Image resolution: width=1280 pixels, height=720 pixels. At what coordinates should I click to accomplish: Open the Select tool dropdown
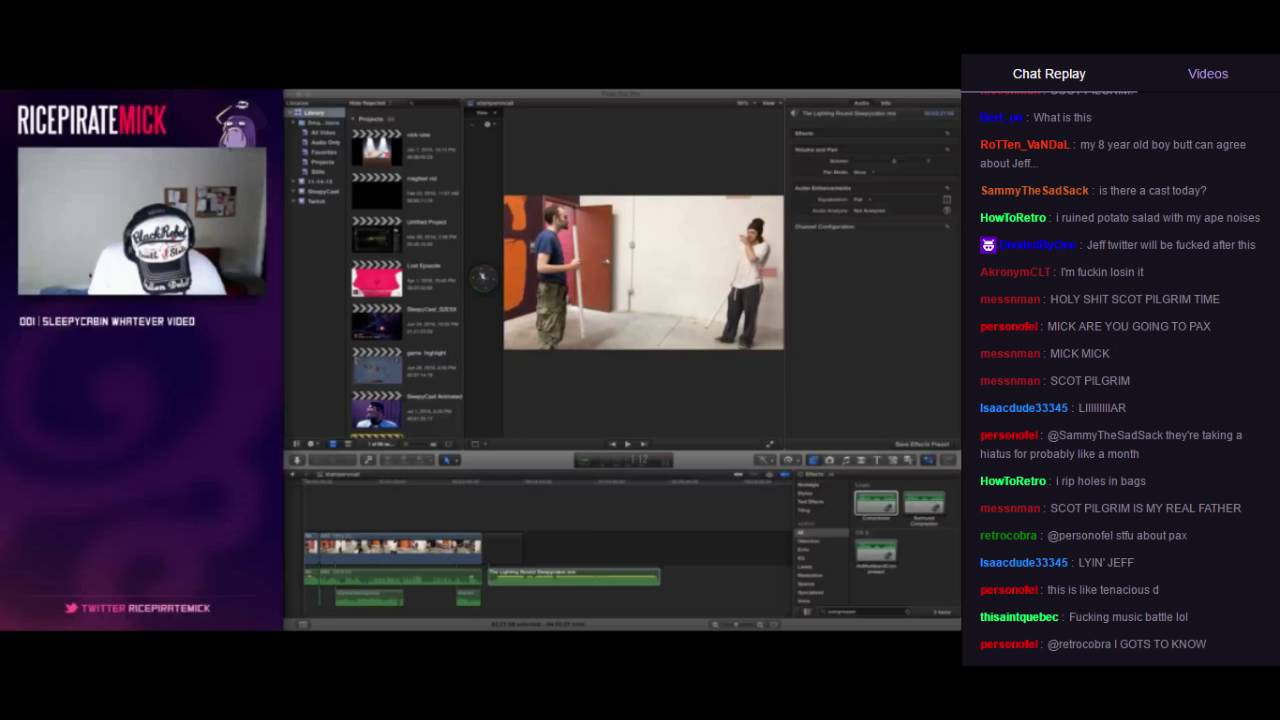450,460
